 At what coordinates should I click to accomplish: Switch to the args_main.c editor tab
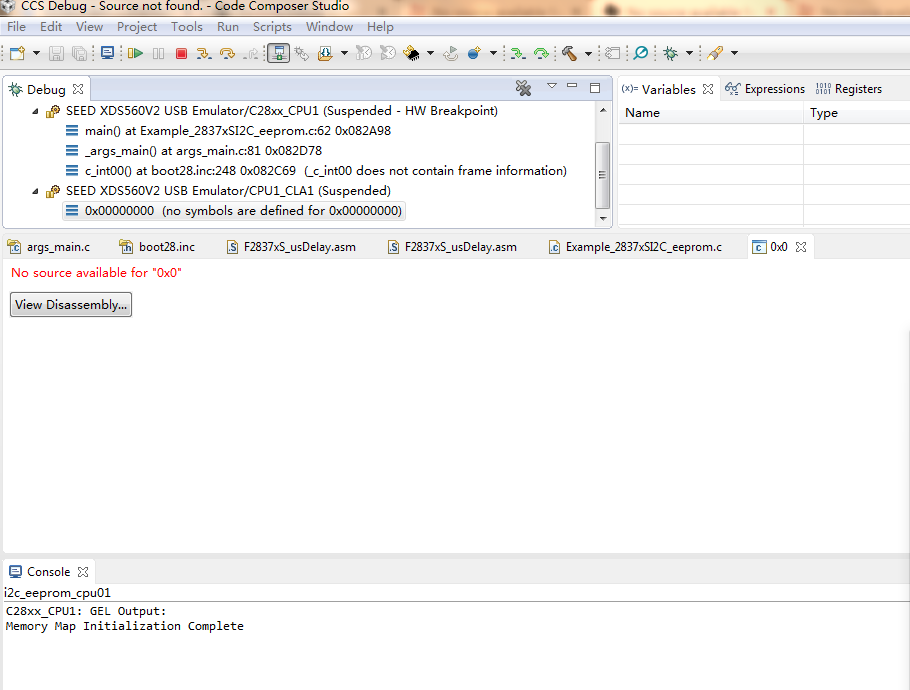point(49,247)
